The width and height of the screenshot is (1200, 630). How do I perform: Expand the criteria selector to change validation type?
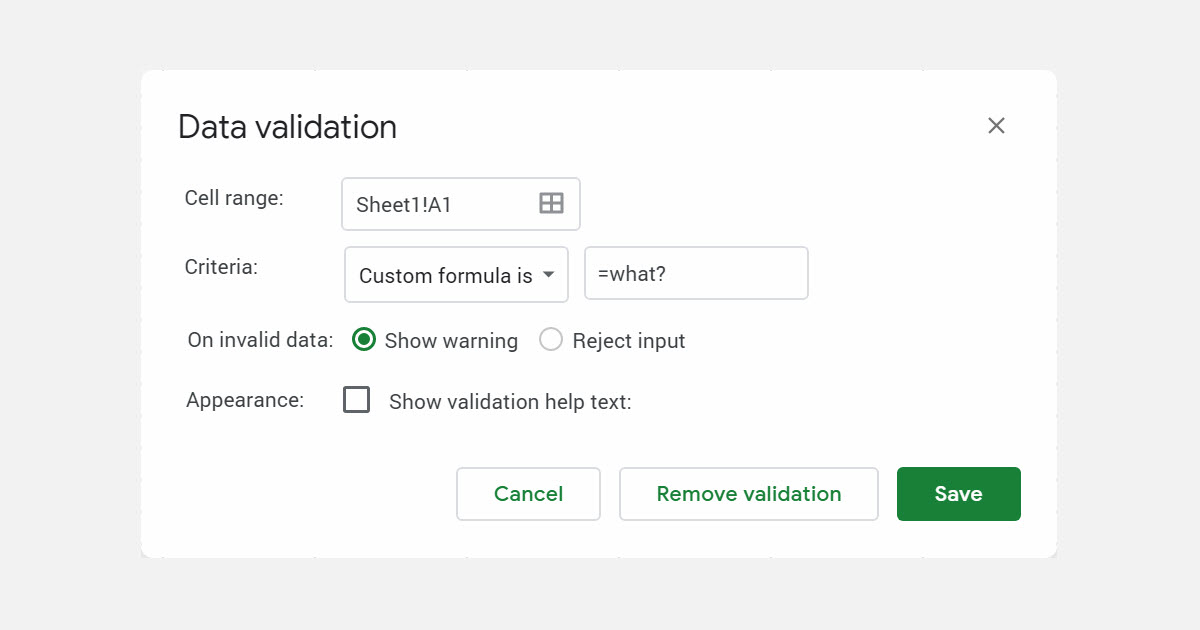tap(455, 274)
